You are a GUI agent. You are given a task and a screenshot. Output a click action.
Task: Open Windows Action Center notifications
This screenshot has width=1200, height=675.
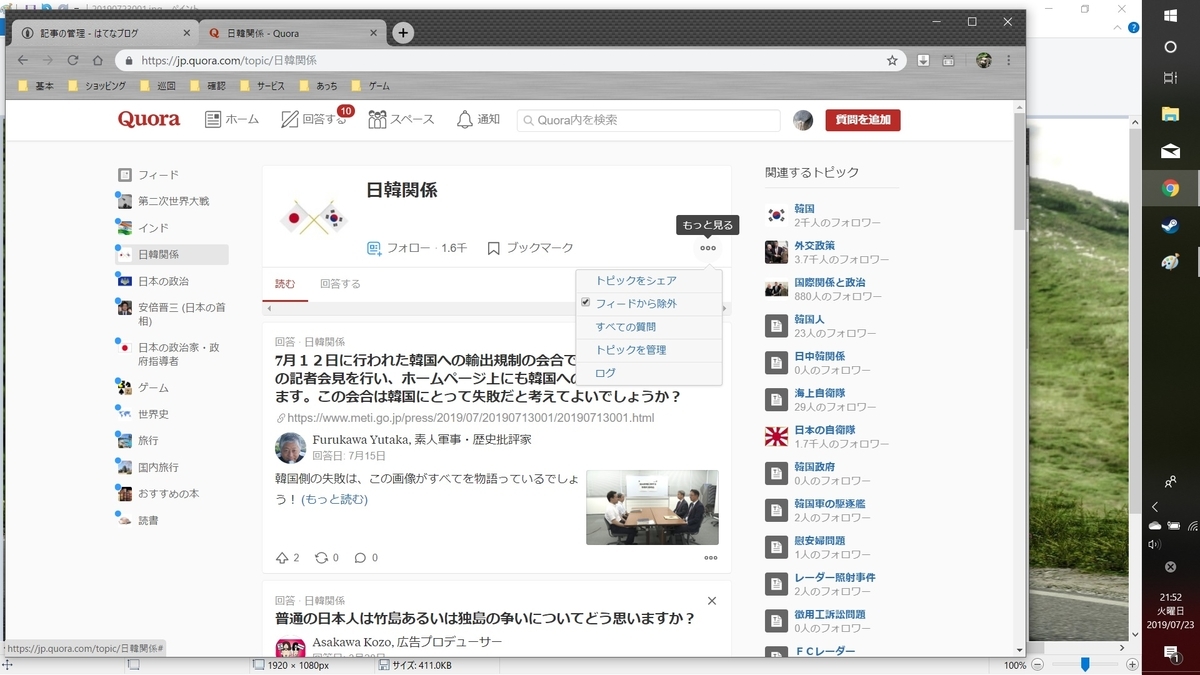[x=1171, y=653]
